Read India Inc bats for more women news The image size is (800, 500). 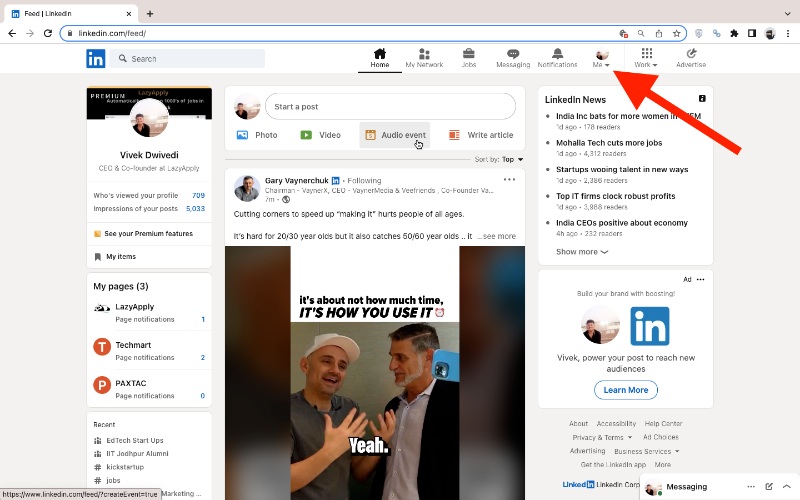pyautogui.click(x=629, y=116)
